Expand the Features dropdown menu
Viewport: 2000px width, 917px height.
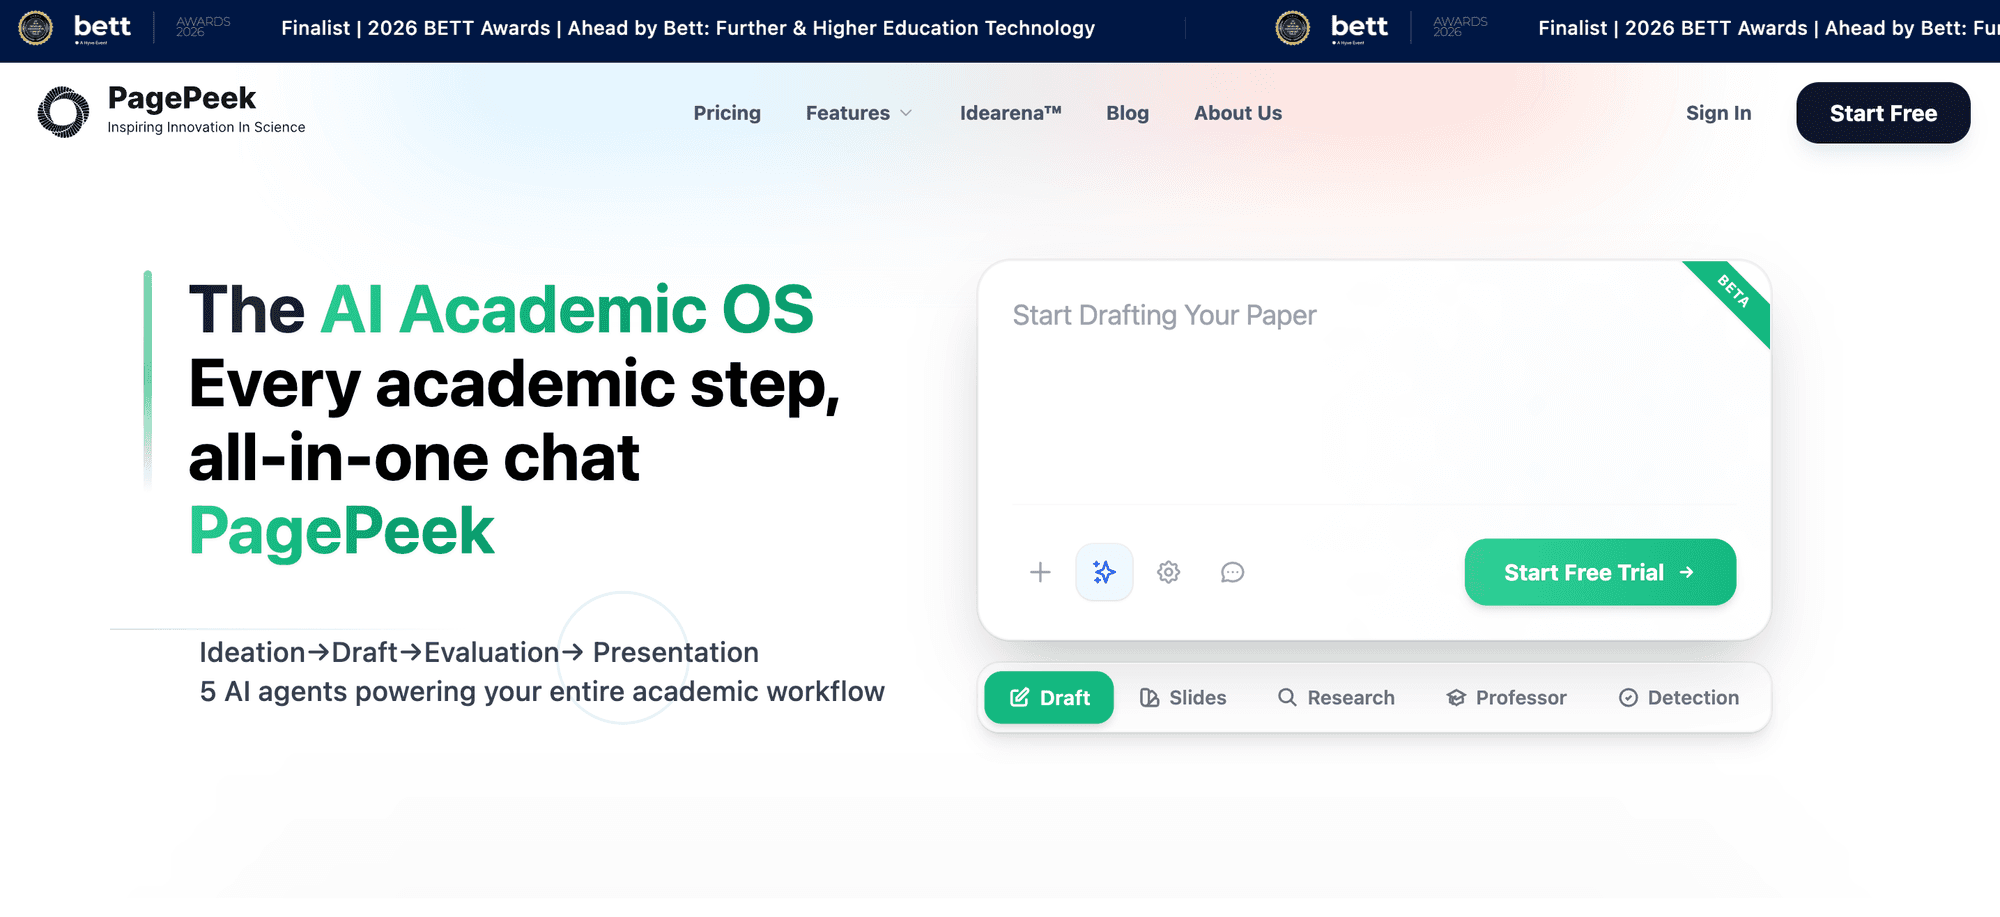[x=858, y=113]
